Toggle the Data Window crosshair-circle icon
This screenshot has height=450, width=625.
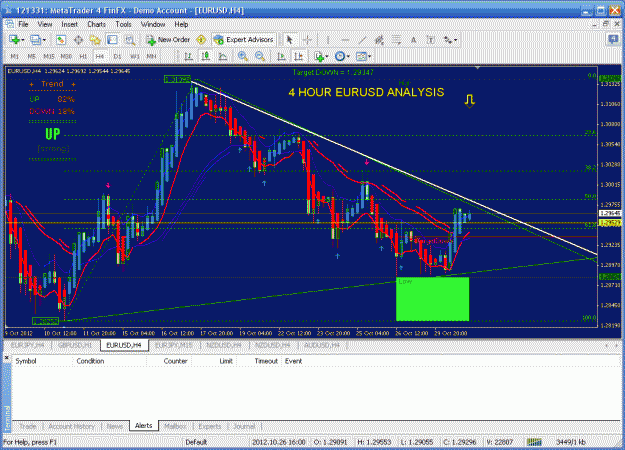pos(78,39)
